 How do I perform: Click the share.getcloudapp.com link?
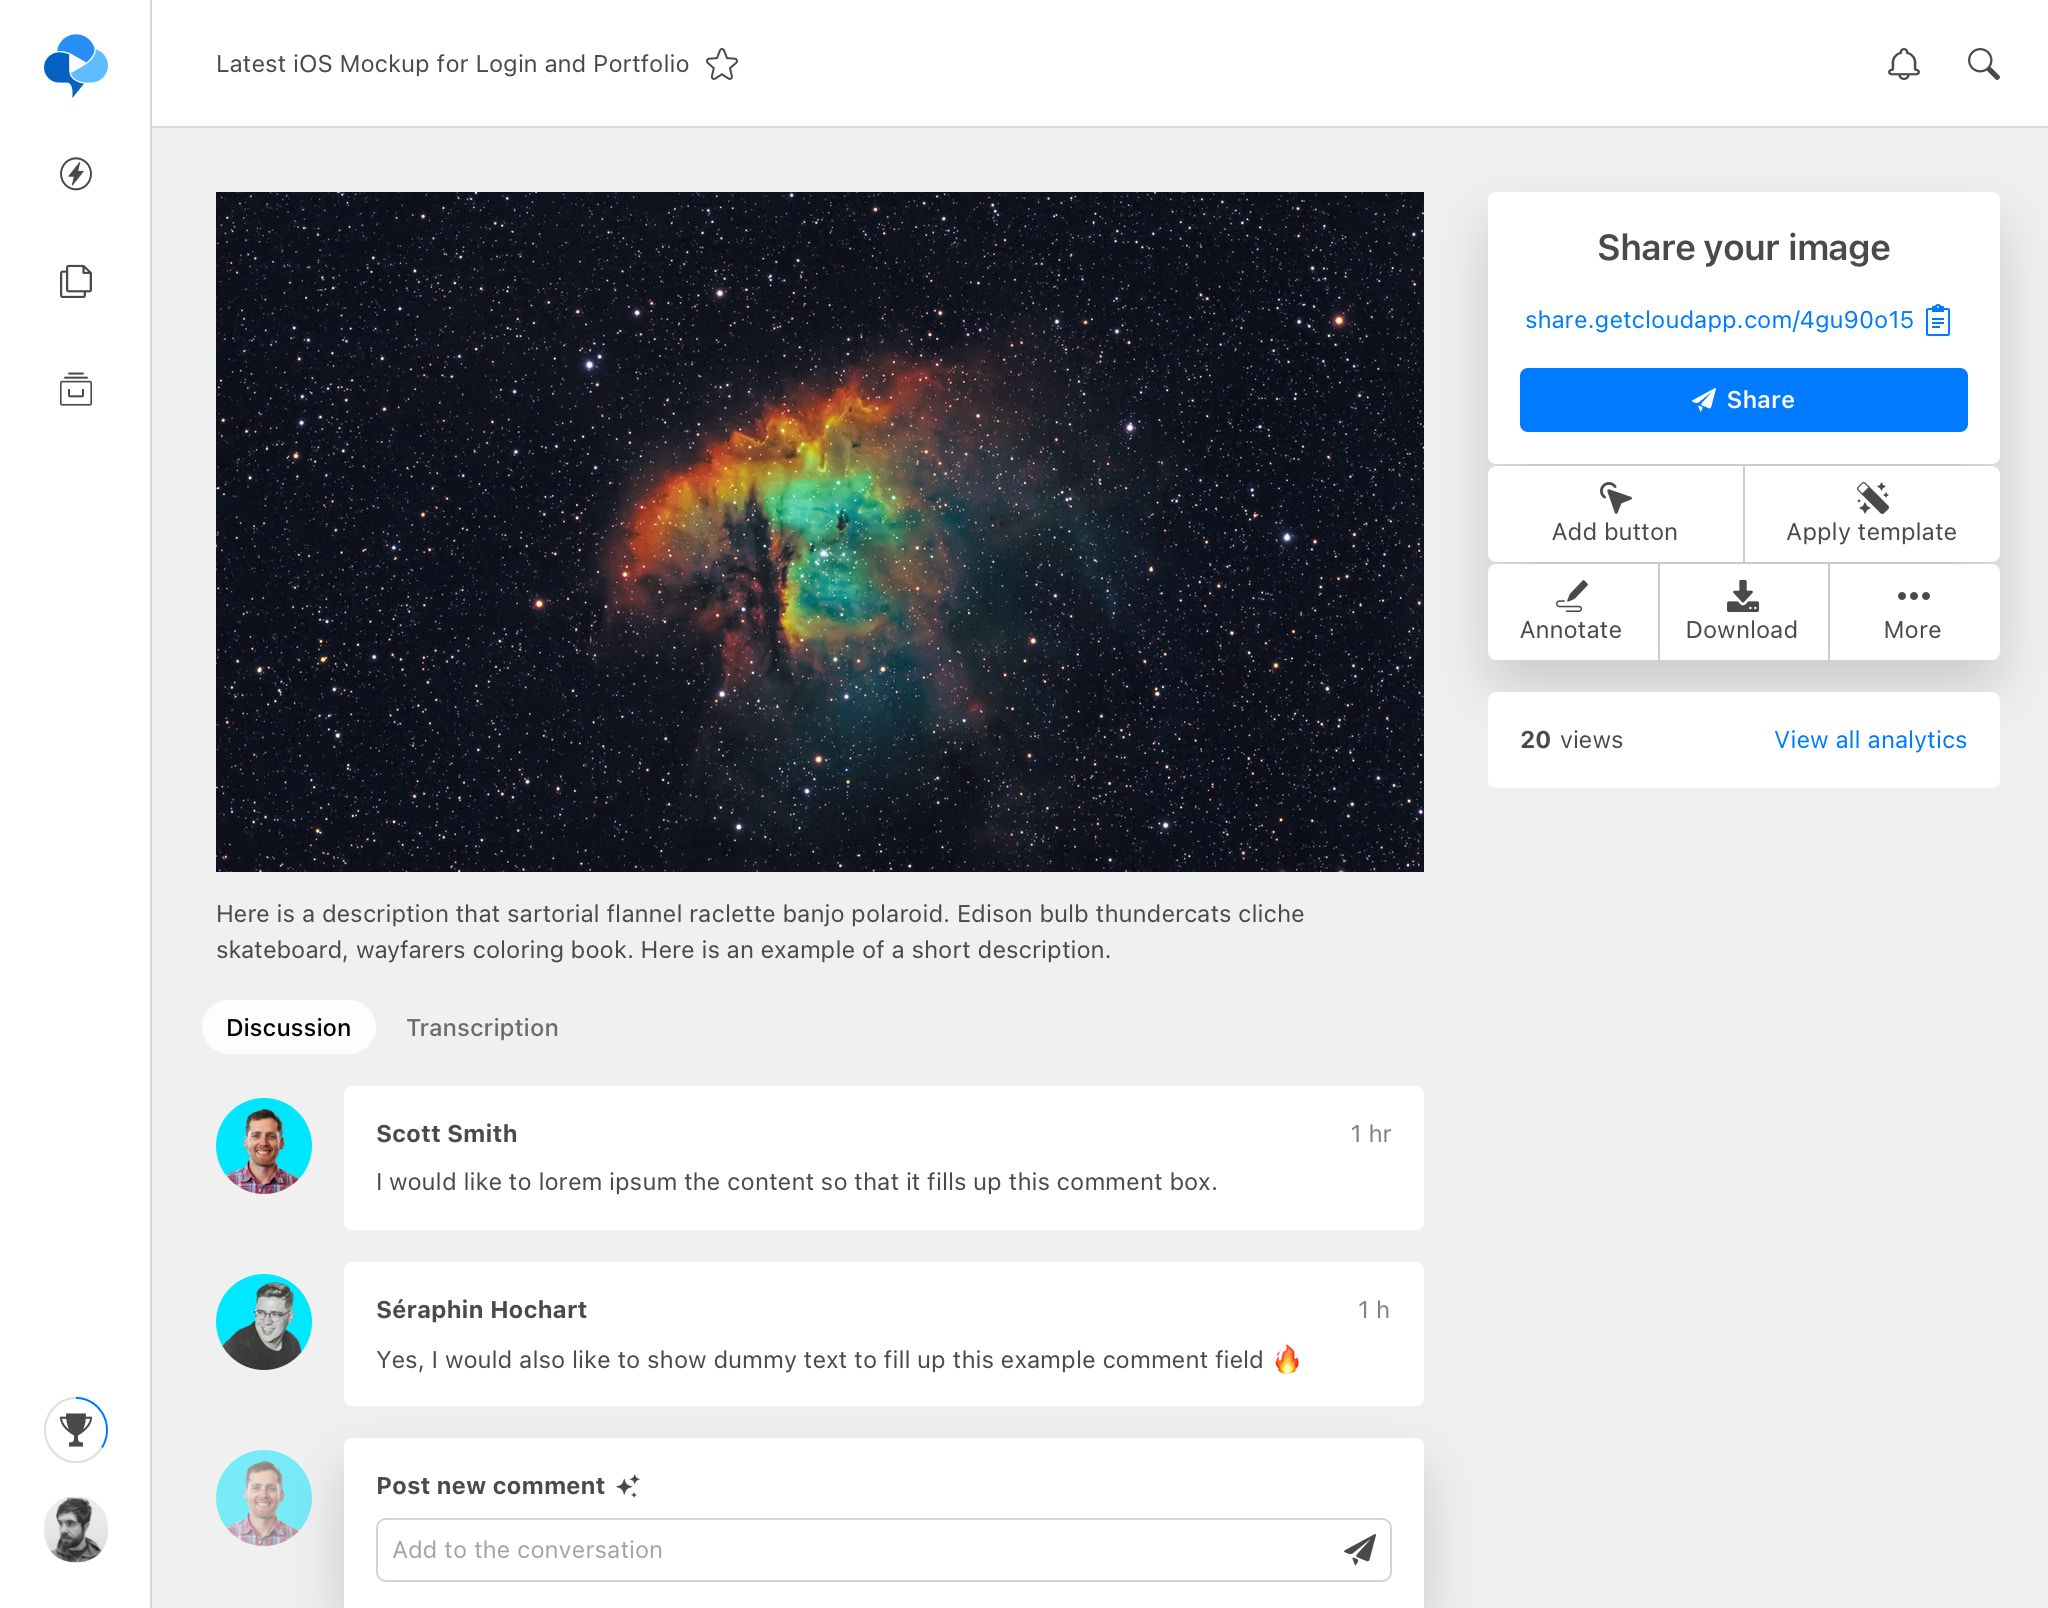(1718, 320)
